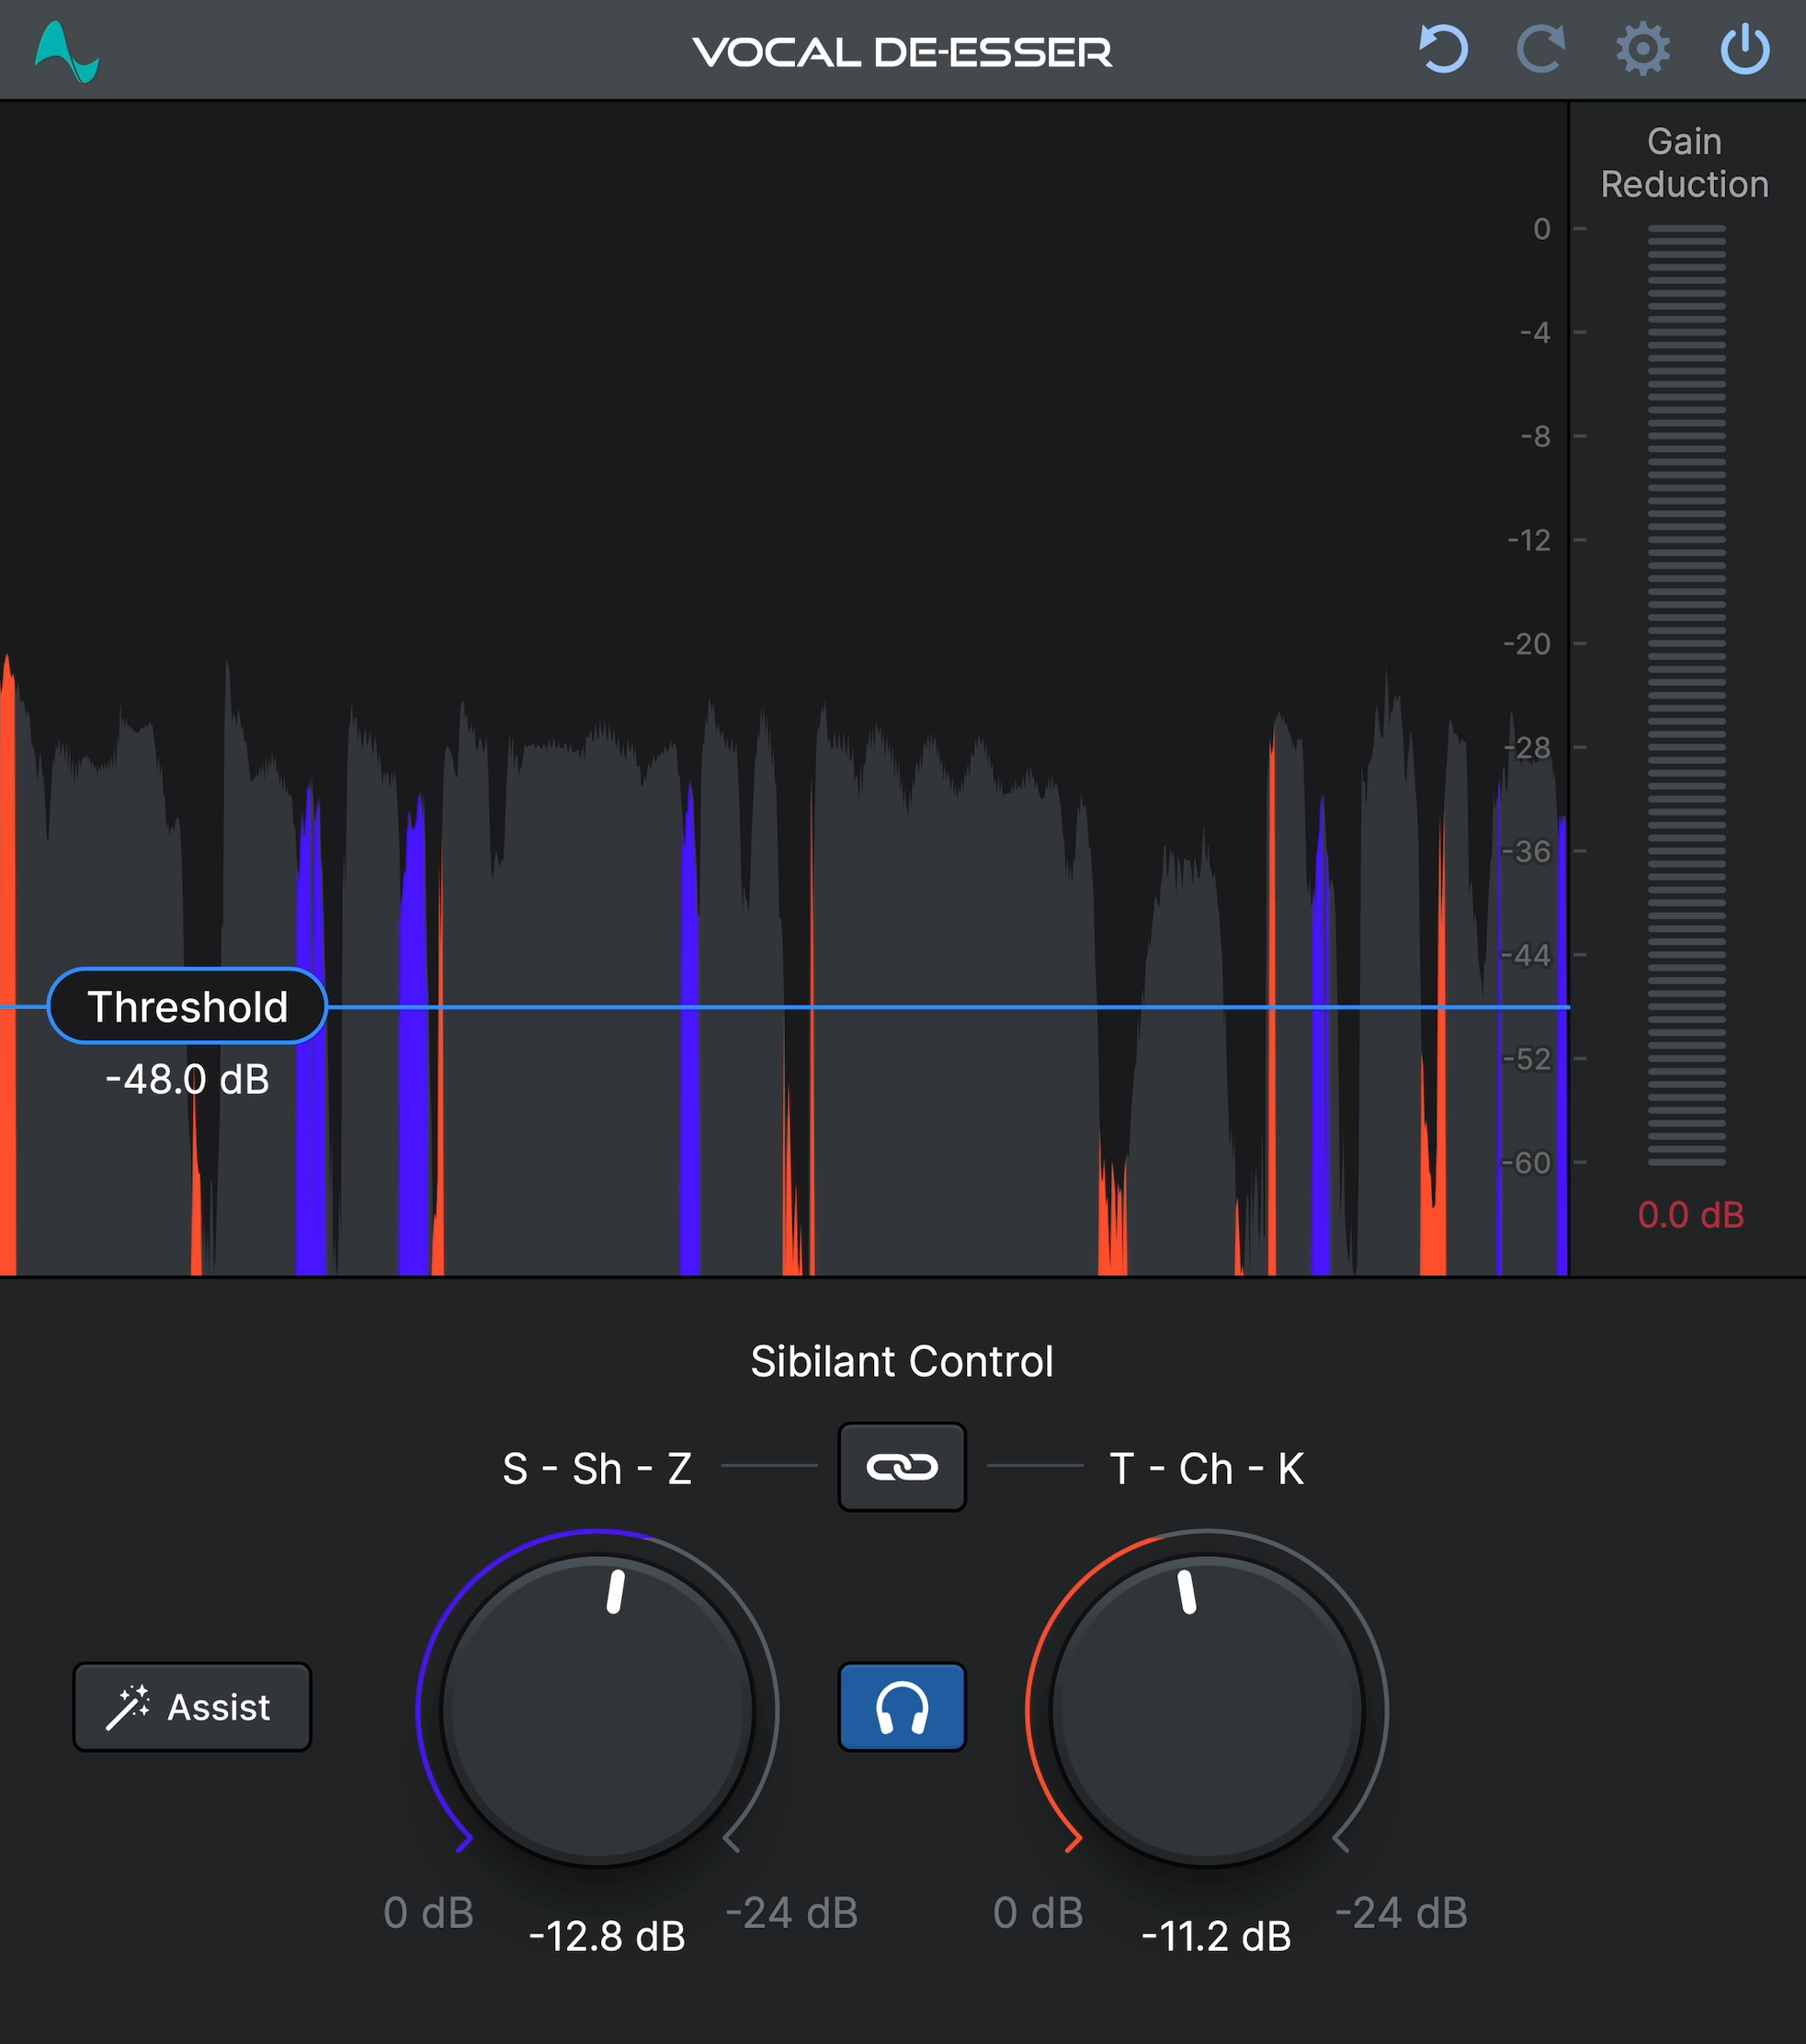Click the redo arrow icon
Image resolution: width=1806 pixels, height=2044 pixels.
click(1541, 50)
